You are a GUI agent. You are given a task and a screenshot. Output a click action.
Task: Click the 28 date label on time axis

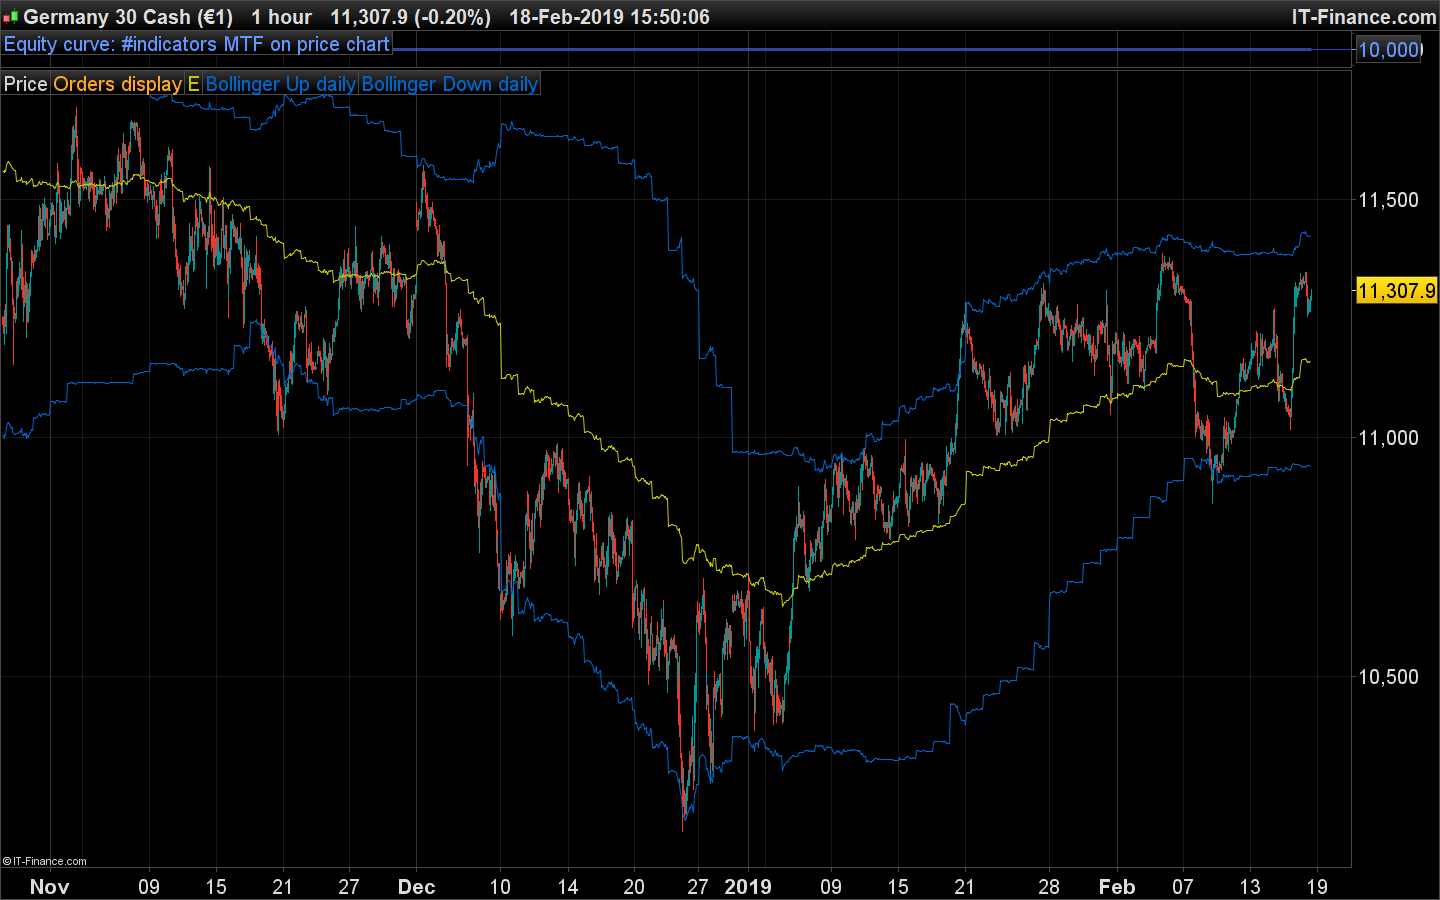point(1049,886)
